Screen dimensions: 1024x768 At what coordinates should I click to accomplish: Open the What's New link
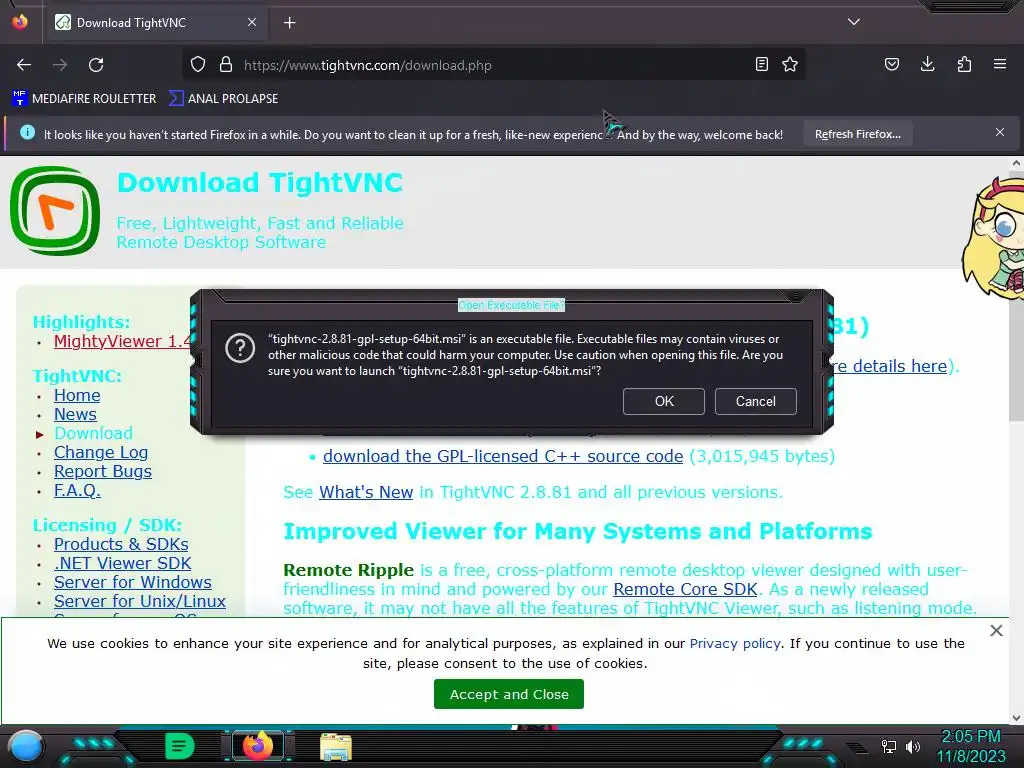point(366,492)
